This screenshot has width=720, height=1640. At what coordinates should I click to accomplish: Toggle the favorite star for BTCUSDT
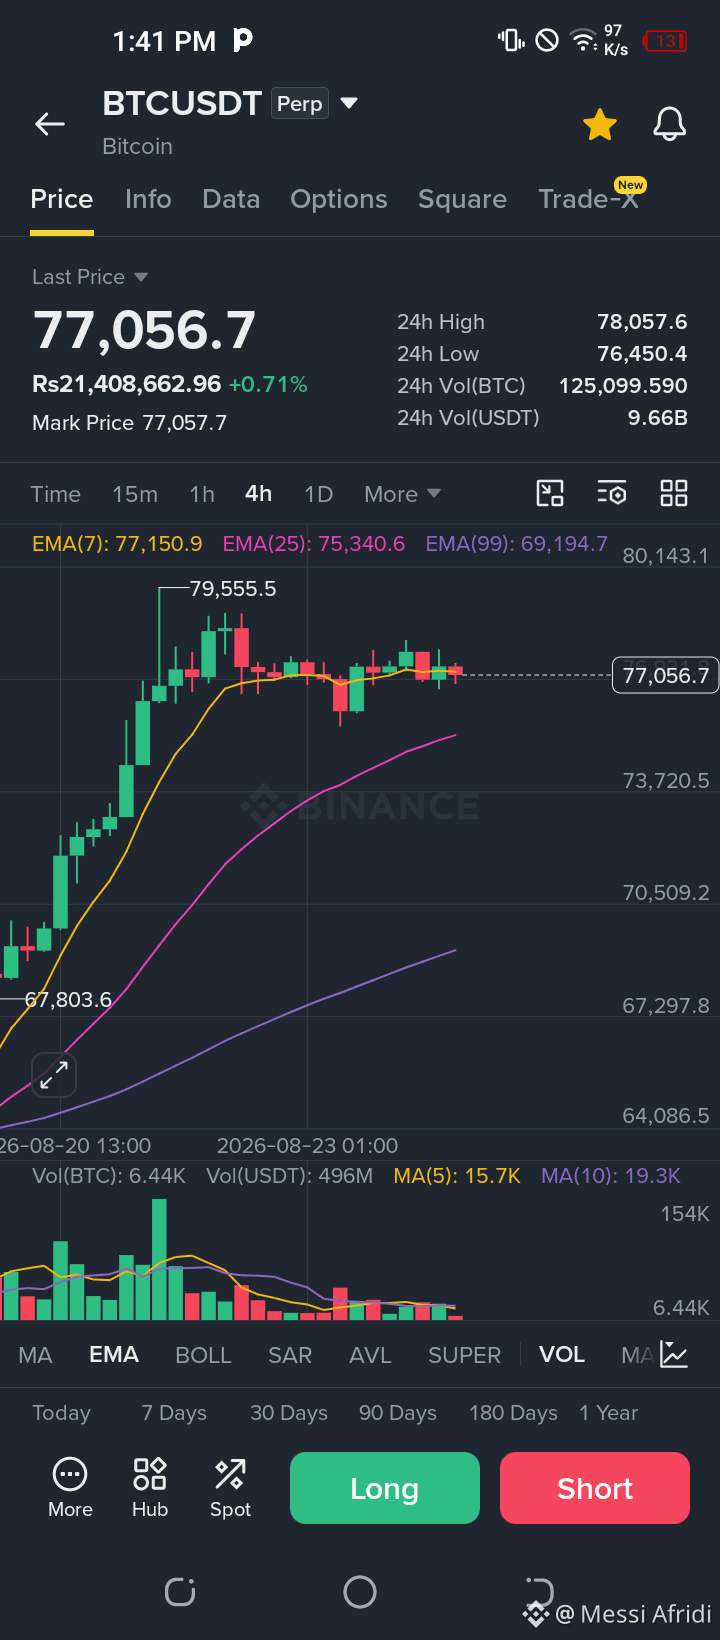tap(600, 125)
